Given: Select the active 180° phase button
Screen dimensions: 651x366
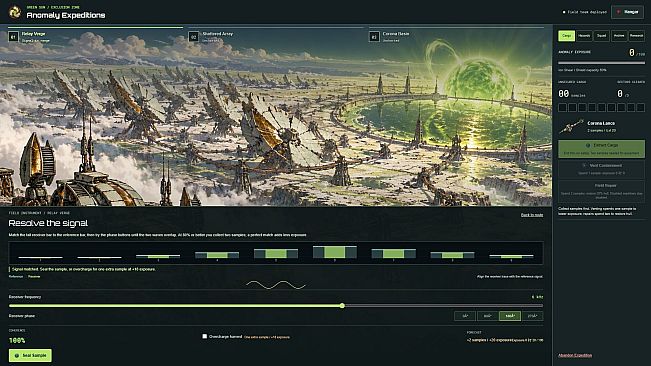Looking at the screenshot, I should click(x=510, y=316).
